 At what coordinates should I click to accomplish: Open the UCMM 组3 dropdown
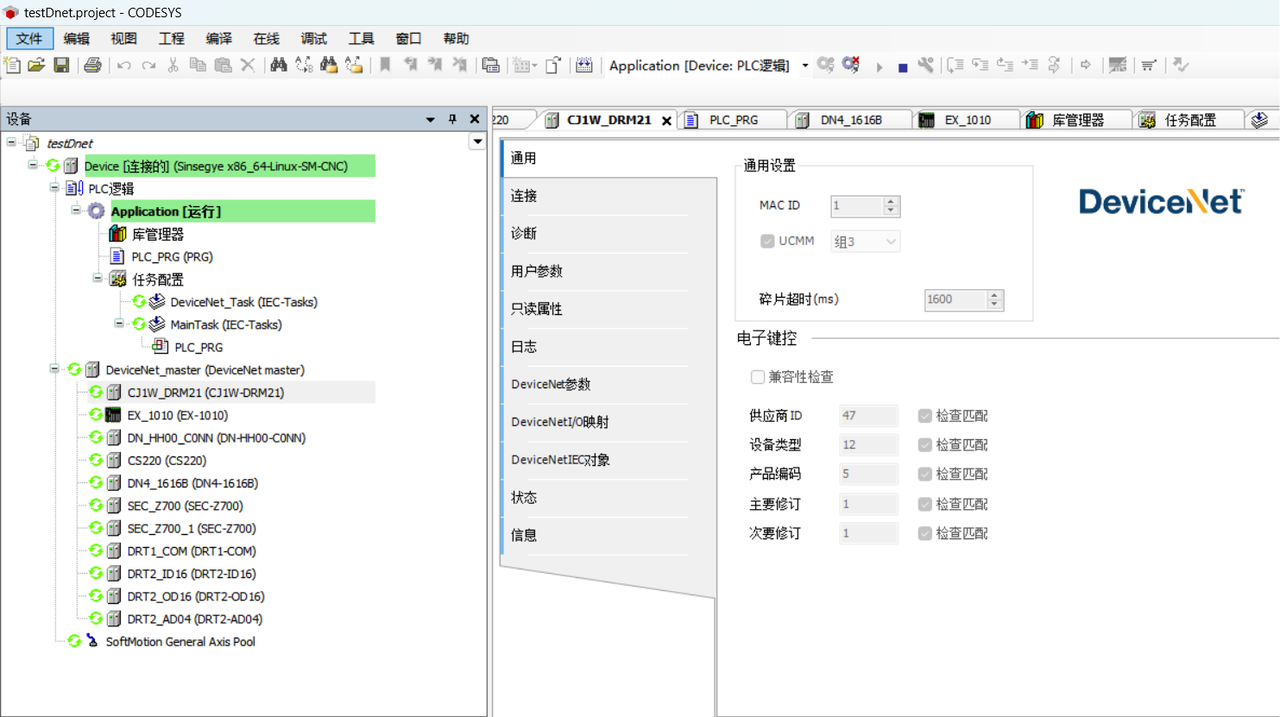(890, 242)
